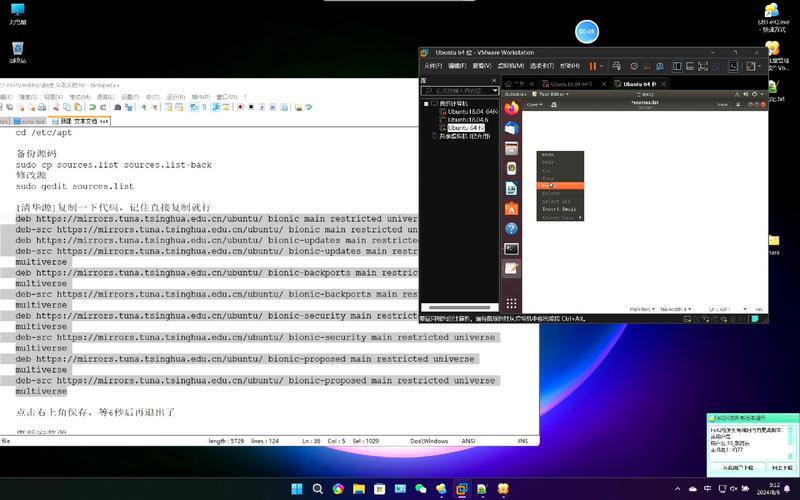Screen dimensions: 800x500
Task: Choose Insert Emoji in gedit context menu
Action: pyautogui.click(x=559, y=209)
